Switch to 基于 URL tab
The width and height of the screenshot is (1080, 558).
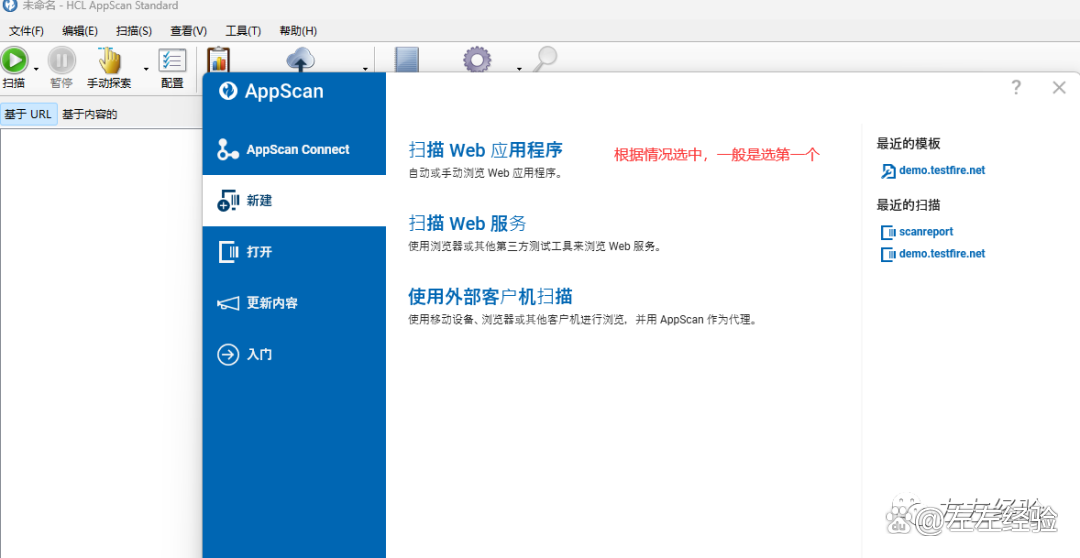(x=28, y=114)
